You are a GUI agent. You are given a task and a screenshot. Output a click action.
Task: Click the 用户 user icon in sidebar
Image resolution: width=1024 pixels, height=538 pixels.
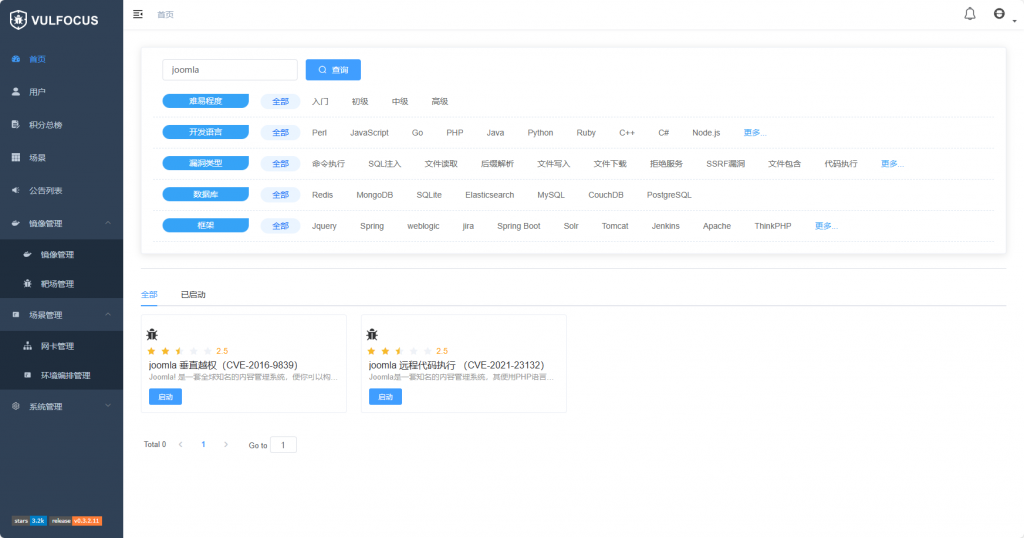coord(16,92)
